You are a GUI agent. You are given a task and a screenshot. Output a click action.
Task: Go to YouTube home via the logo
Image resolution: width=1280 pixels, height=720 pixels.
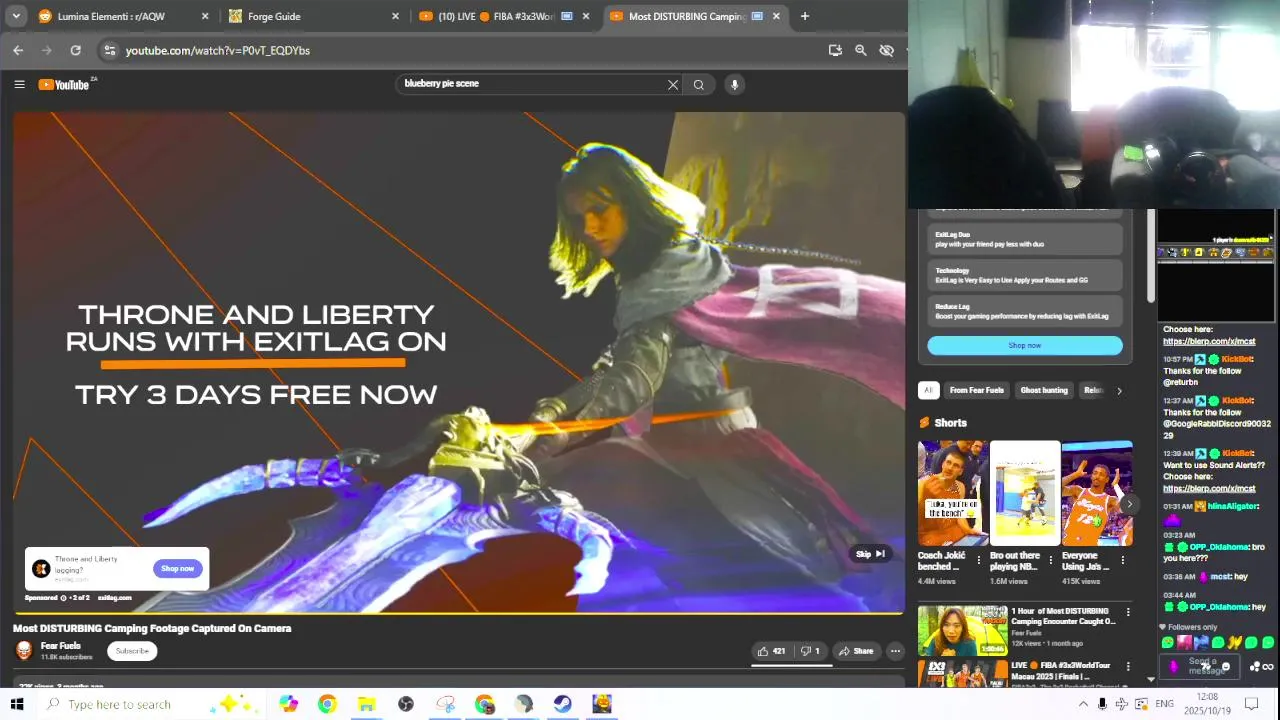click(65, 84)
